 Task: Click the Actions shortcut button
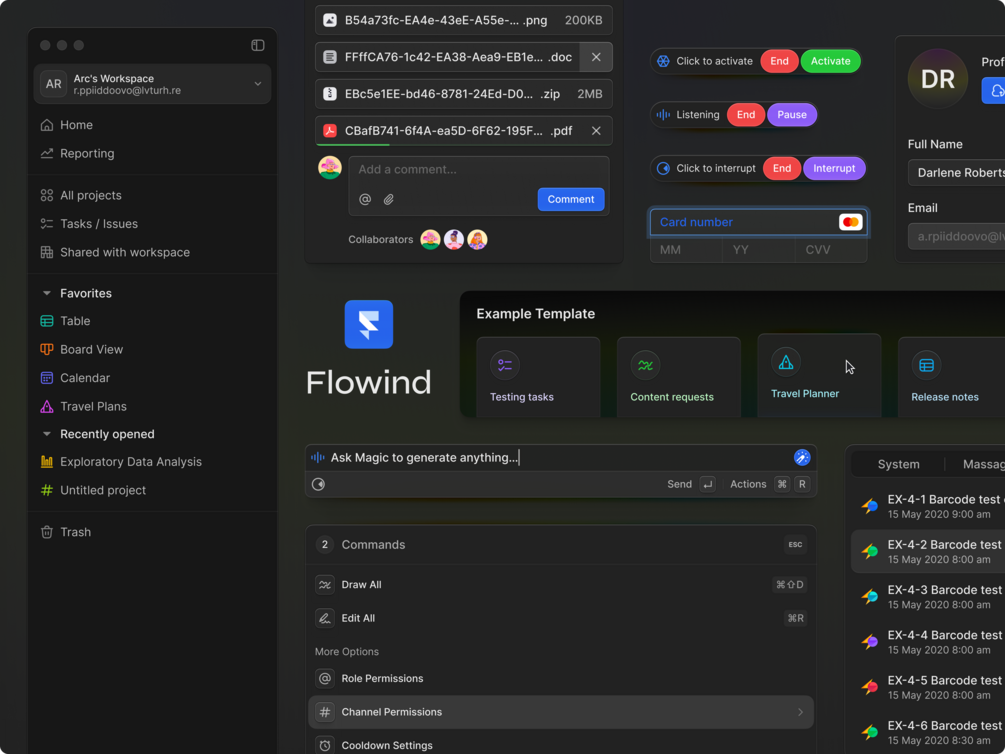[770, 484]
